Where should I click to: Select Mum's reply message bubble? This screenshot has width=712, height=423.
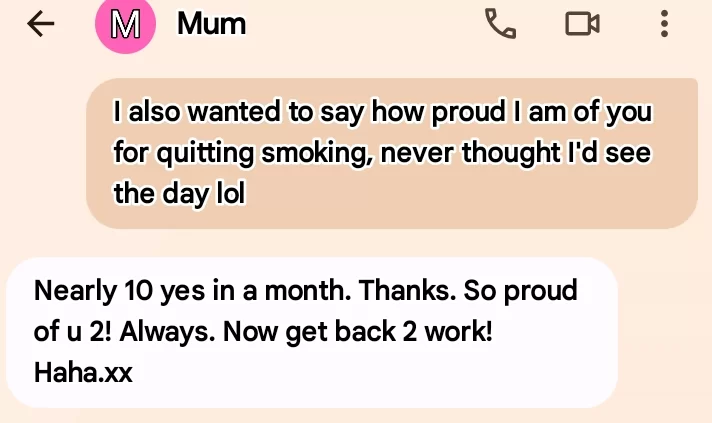312,332
